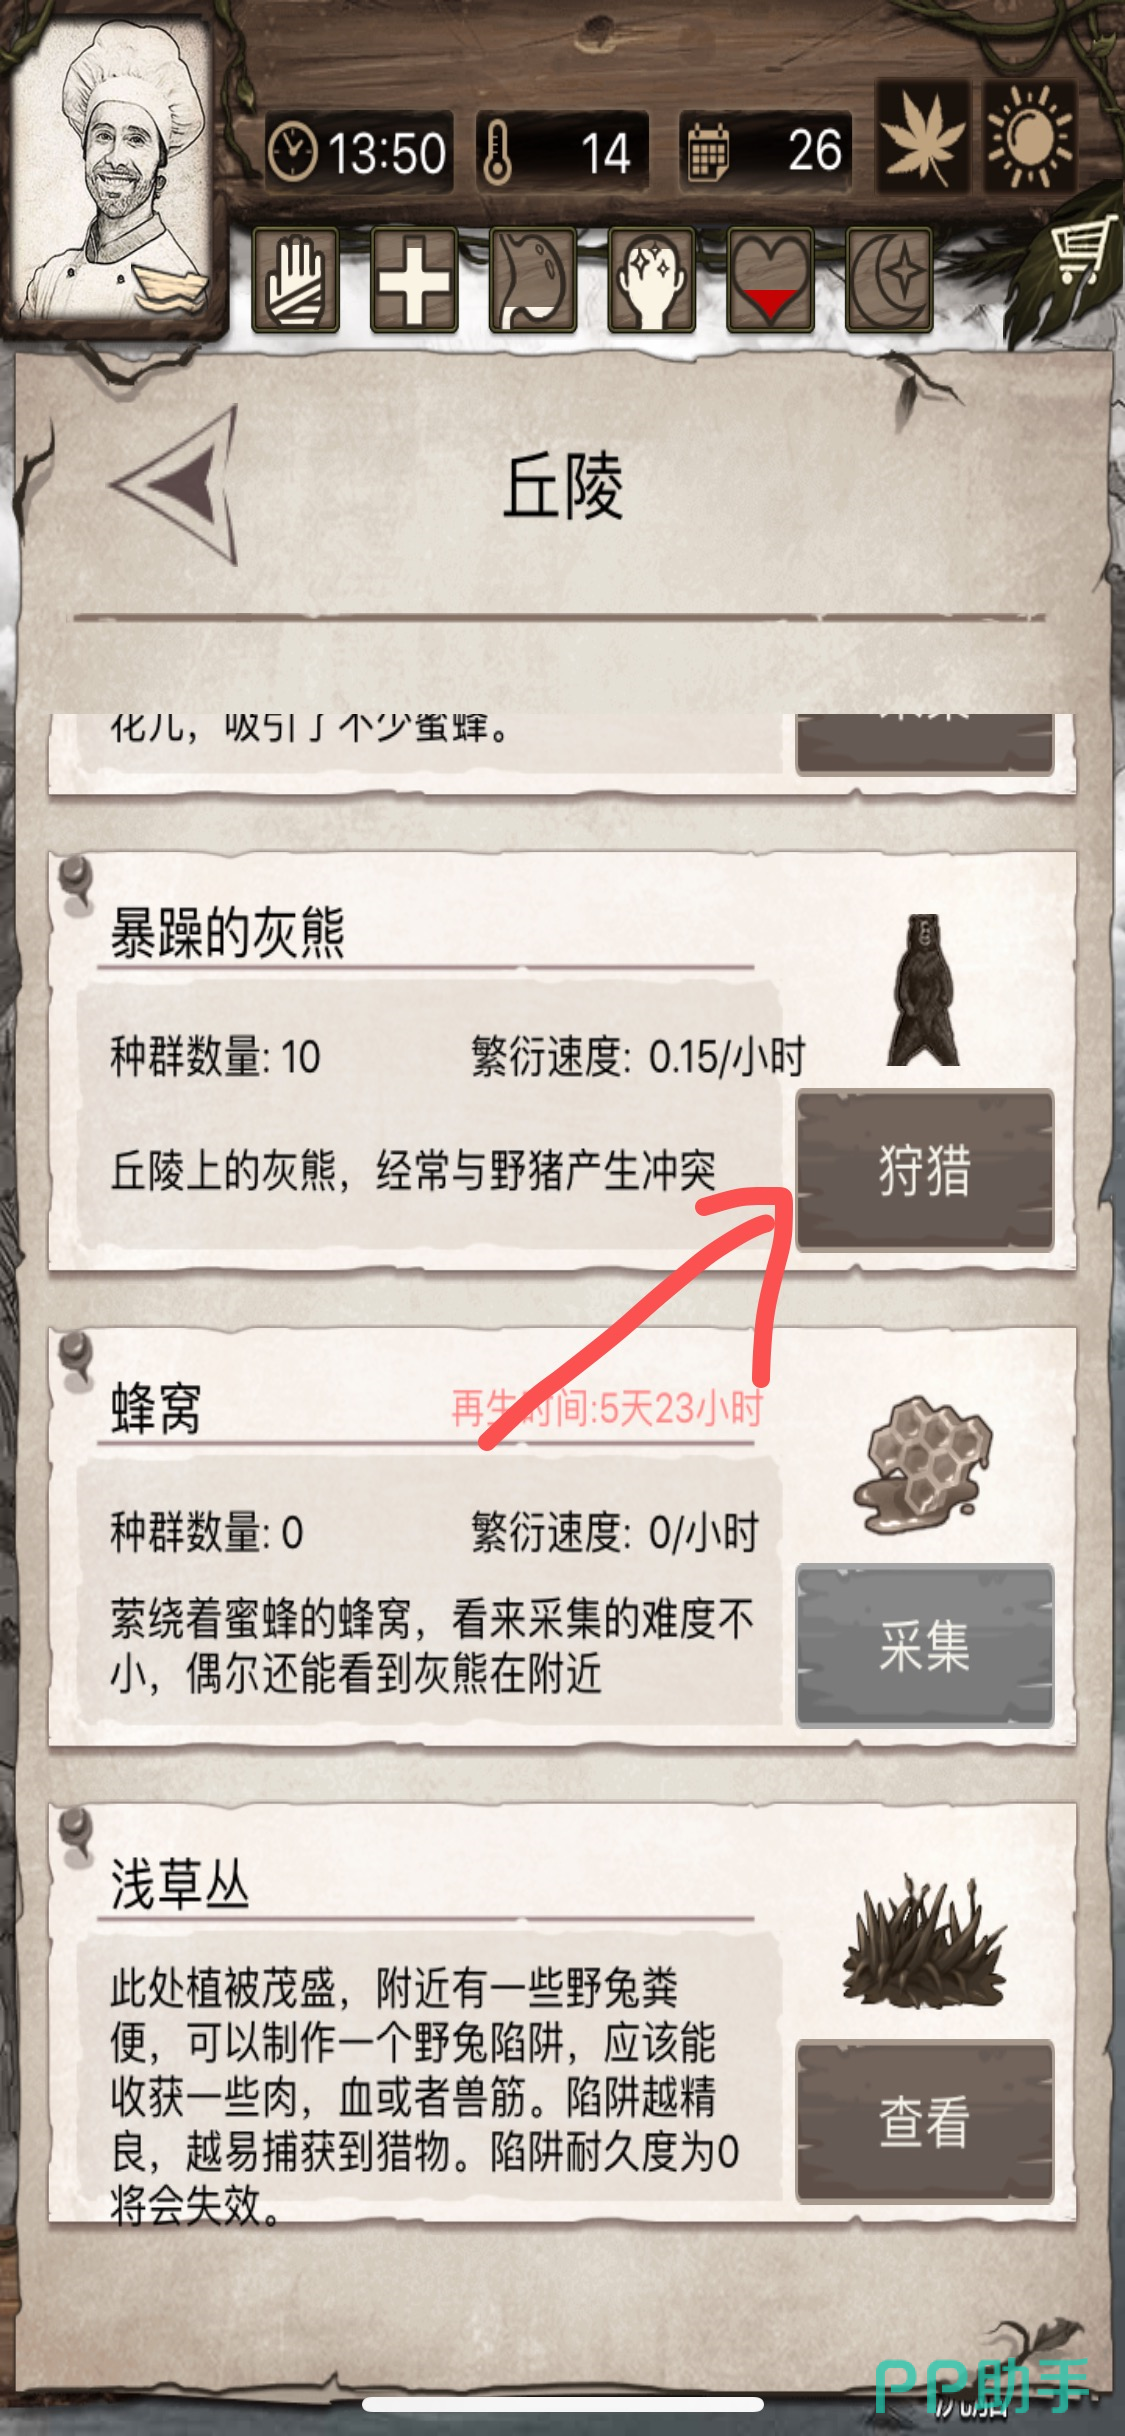
Task: View the shallow grass with 查看 button
Action: click(924, 2121)
